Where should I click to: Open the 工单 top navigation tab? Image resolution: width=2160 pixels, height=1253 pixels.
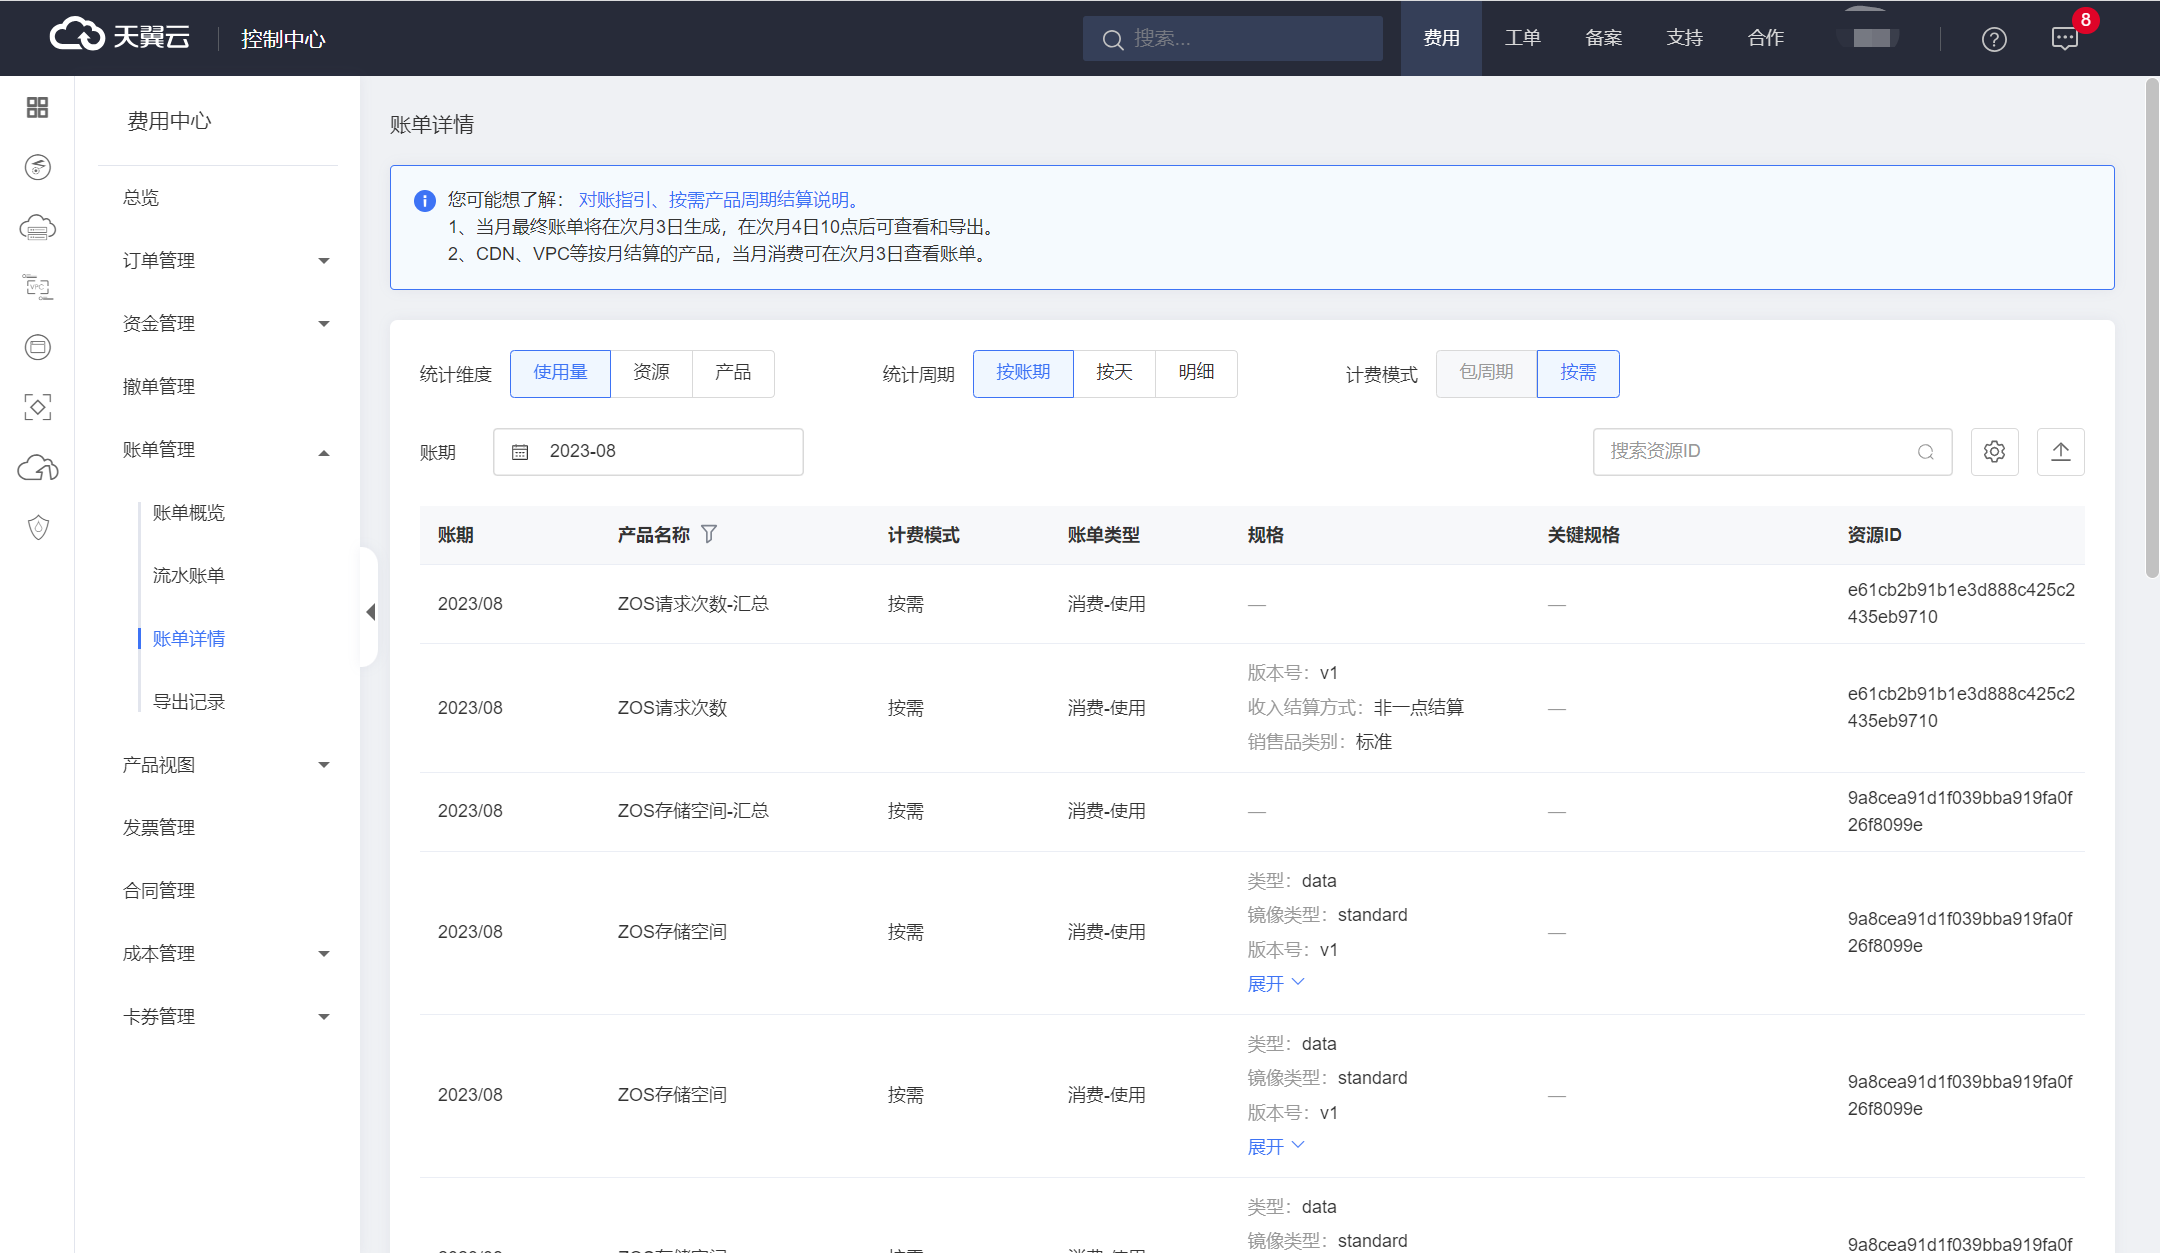point(1522,38)
